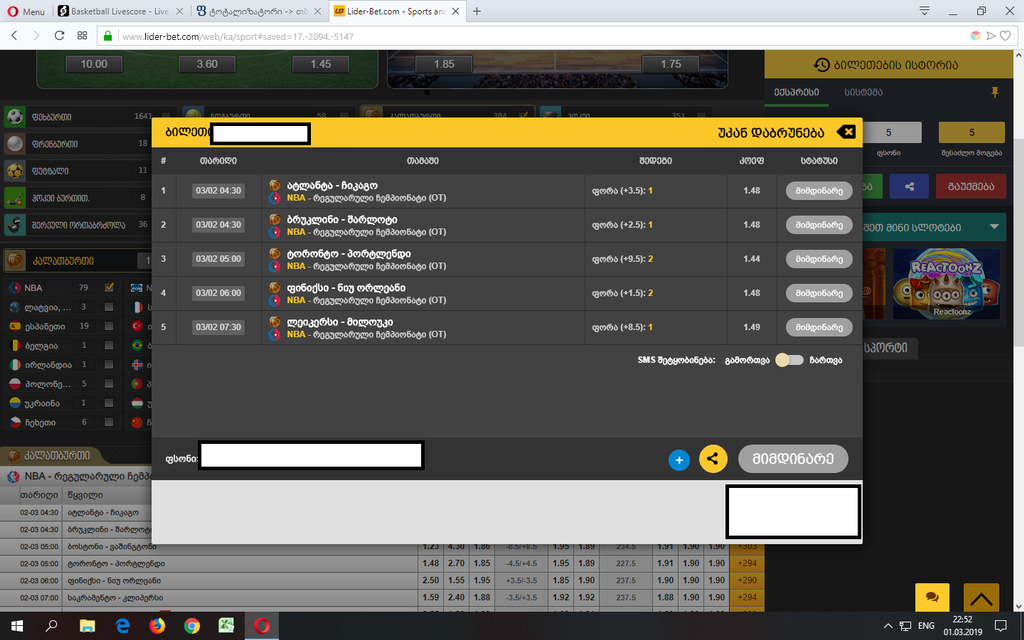
Task: Click the field hockey sport icon
Action: [x=15, y=197]
